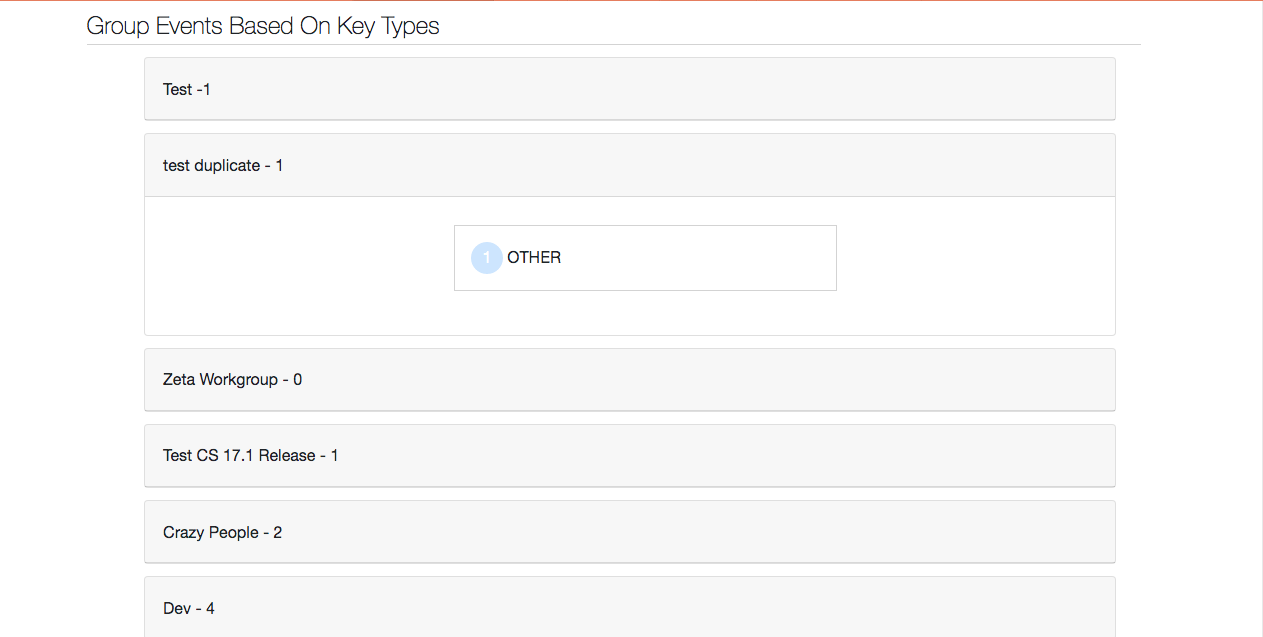The height and width of the screenshot is (637, 1263).
Task: Click the OTHER label text
Action: click(534, 258)
